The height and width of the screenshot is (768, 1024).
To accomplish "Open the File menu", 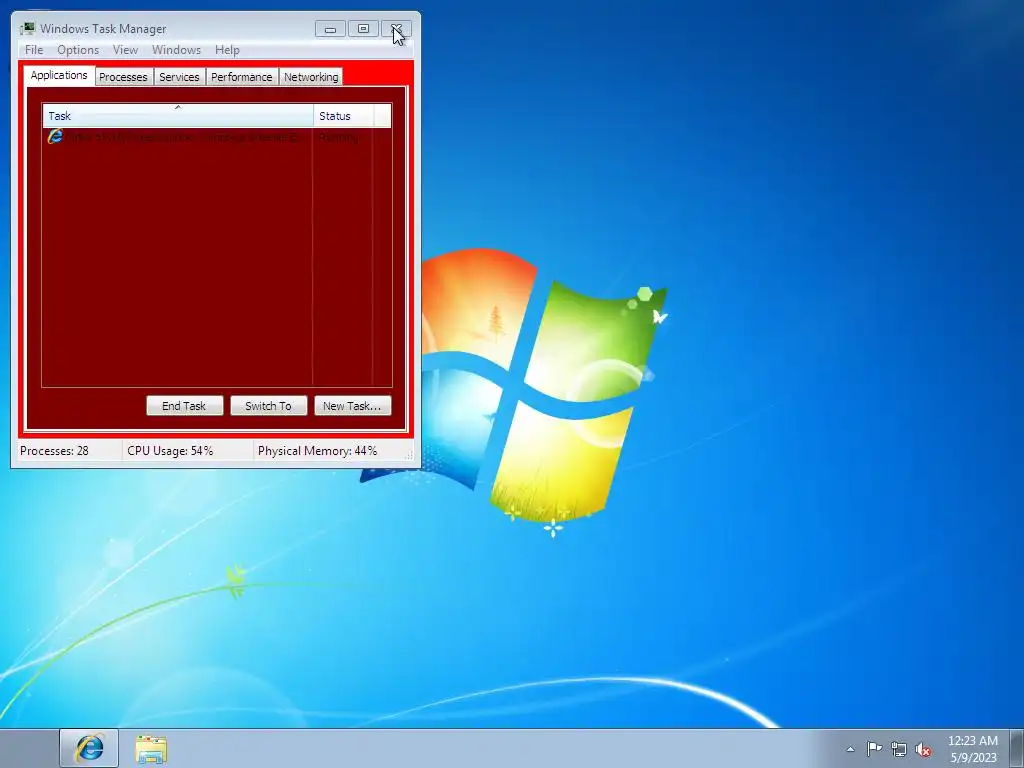I will [34, 50].
